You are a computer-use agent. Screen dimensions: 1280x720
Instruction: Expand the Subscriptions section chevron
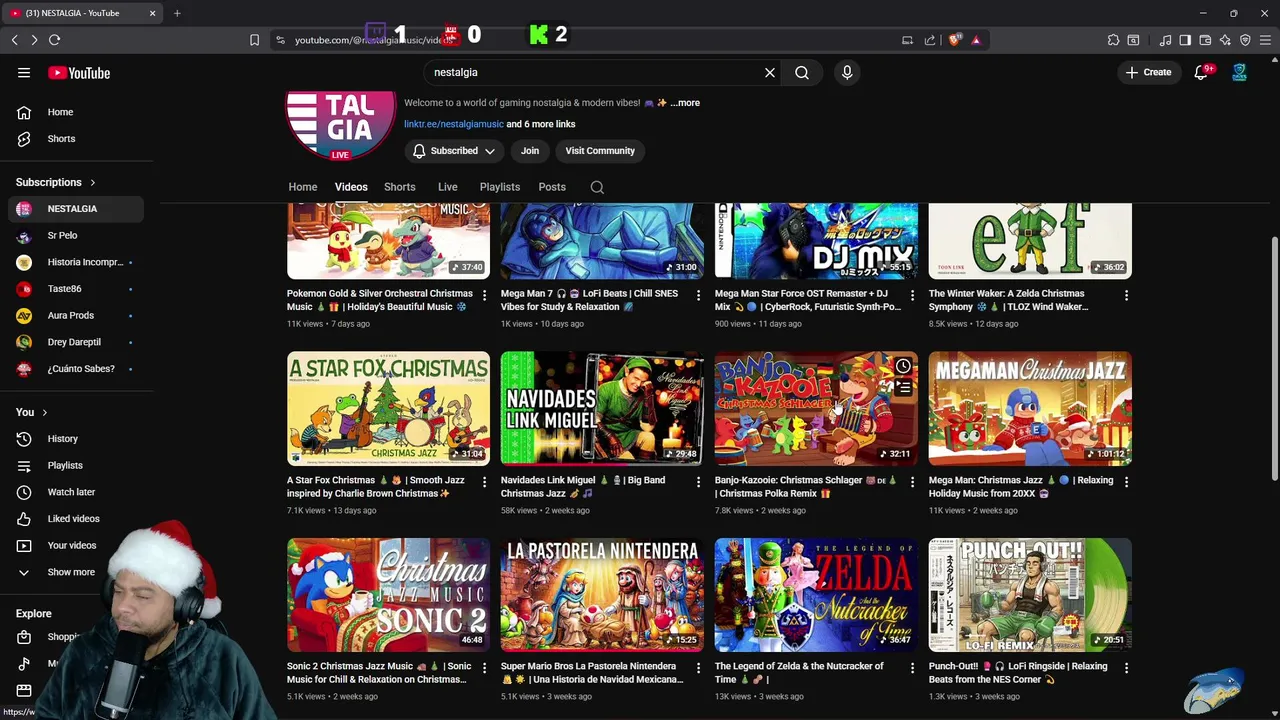pyautogui.click(x=93, y=183)
